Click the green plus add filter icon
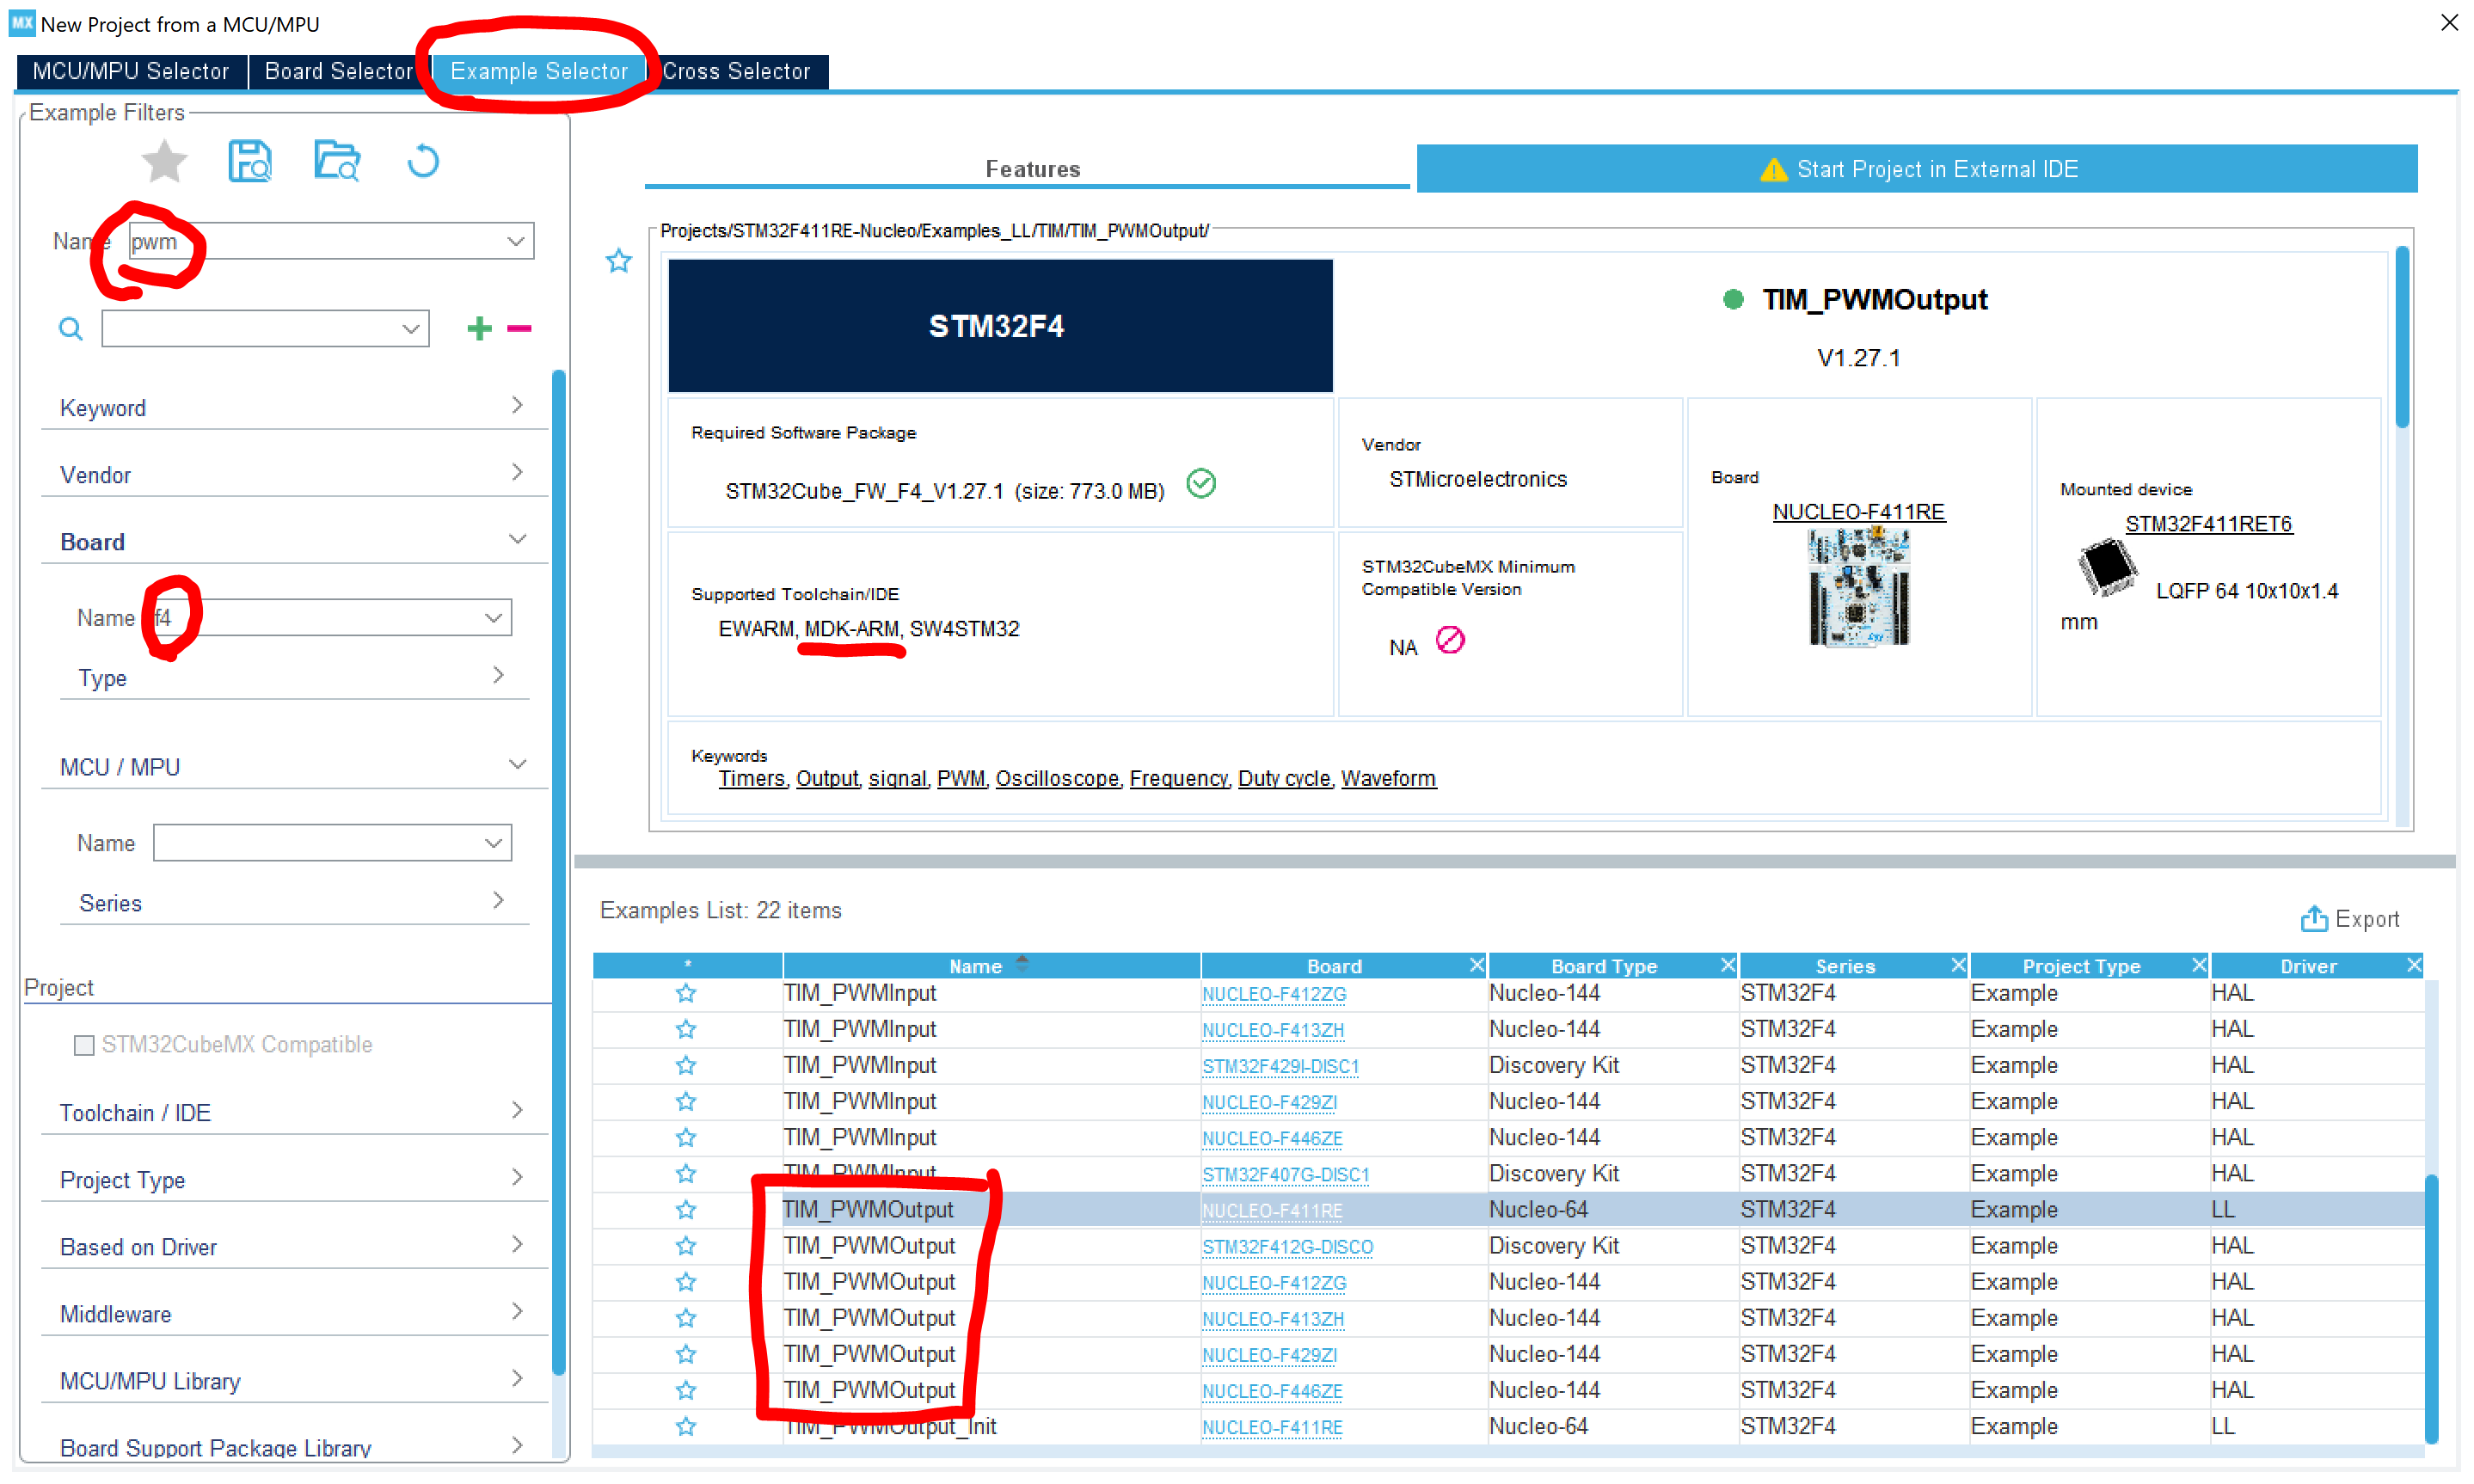This screenshot has width=2474, height=1484. 479,328
